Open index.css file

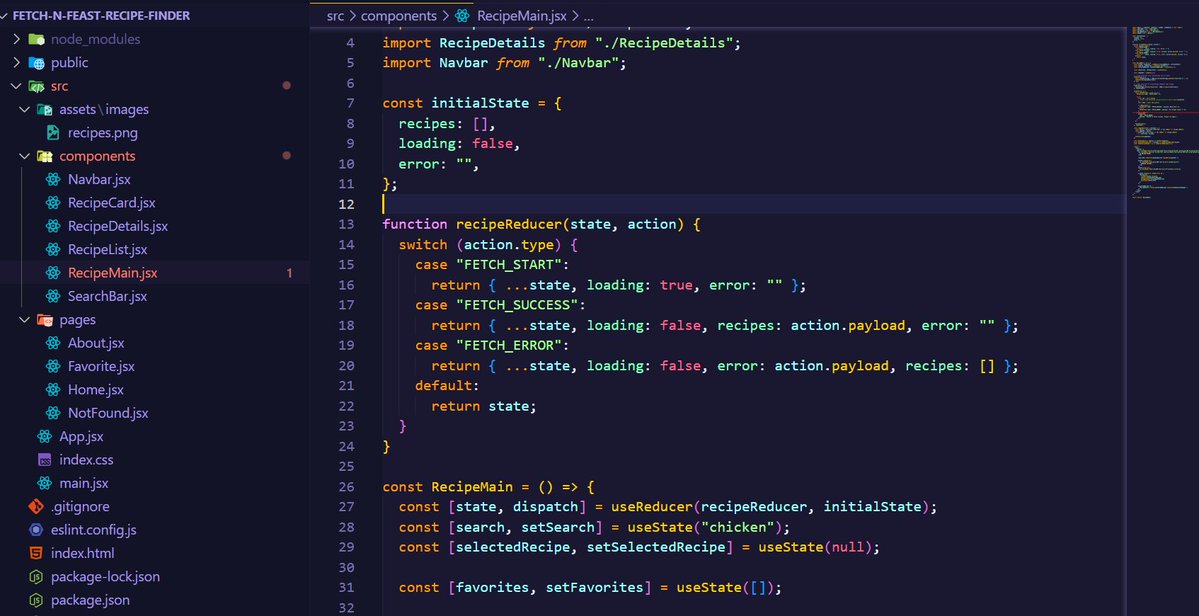86,460
